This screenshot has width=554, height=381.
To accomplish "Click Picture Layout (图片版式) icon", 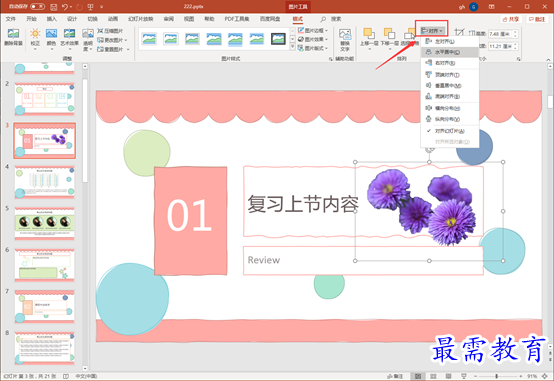I will [x=301, y=48].
